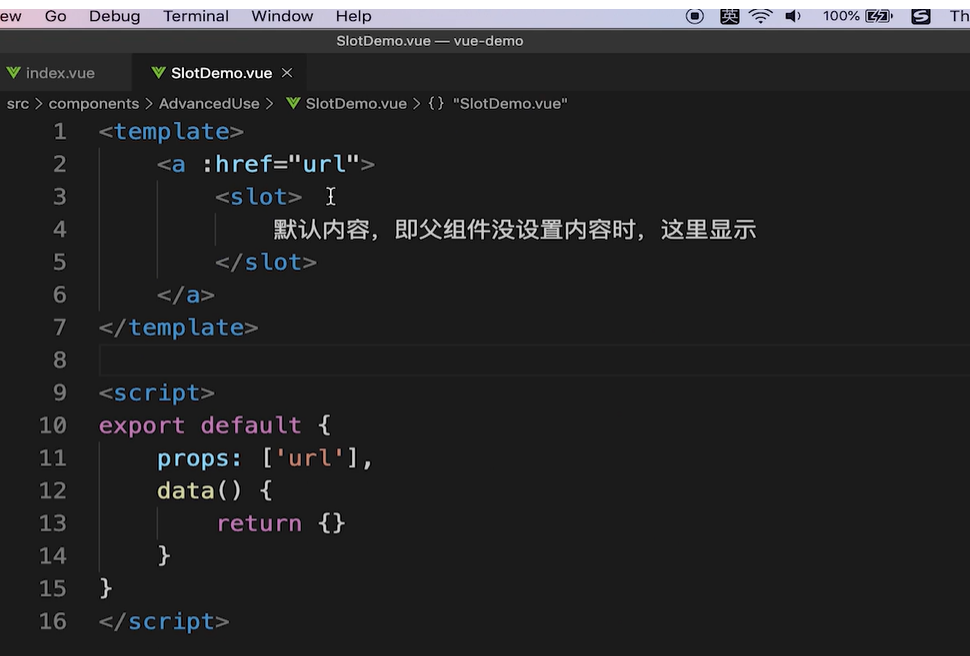Viewport: 970px width, 656px height.
Task: Click the data() method on line 12
Action: click(x=199, y=491)
